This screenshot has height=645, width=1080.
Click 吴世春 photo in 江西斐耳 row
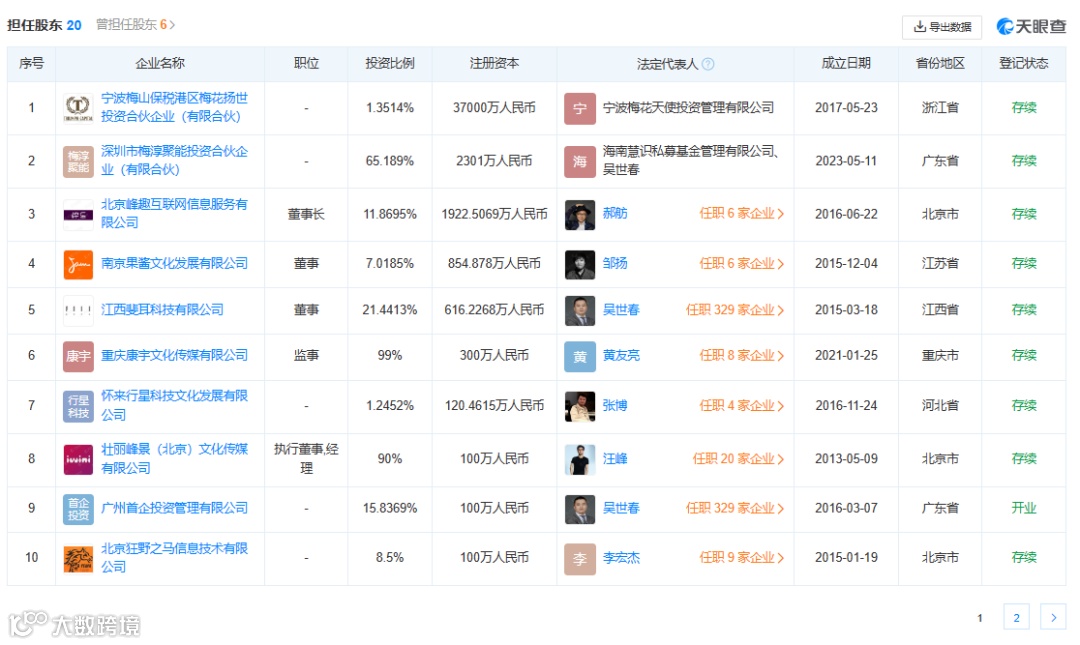click(x=580, y=310)
